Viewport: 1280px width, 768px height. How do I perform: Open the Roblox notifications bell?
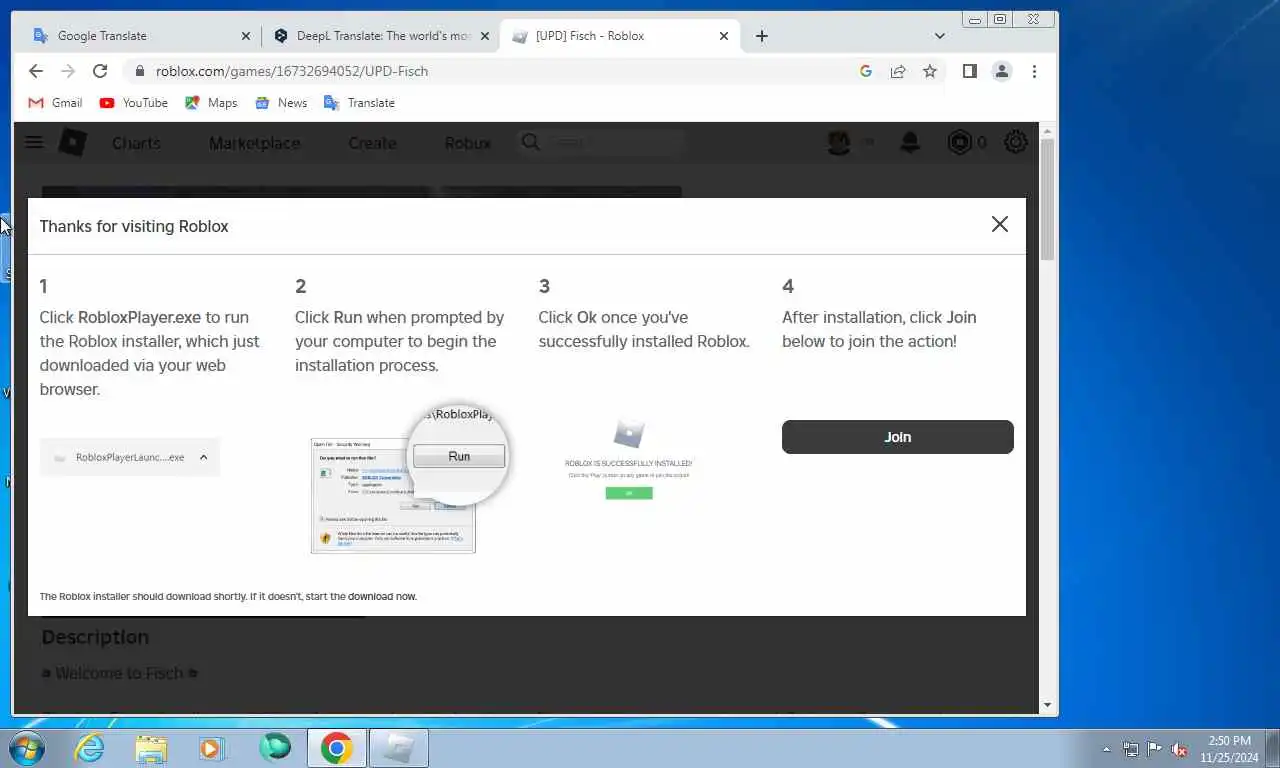click(910, 143)
